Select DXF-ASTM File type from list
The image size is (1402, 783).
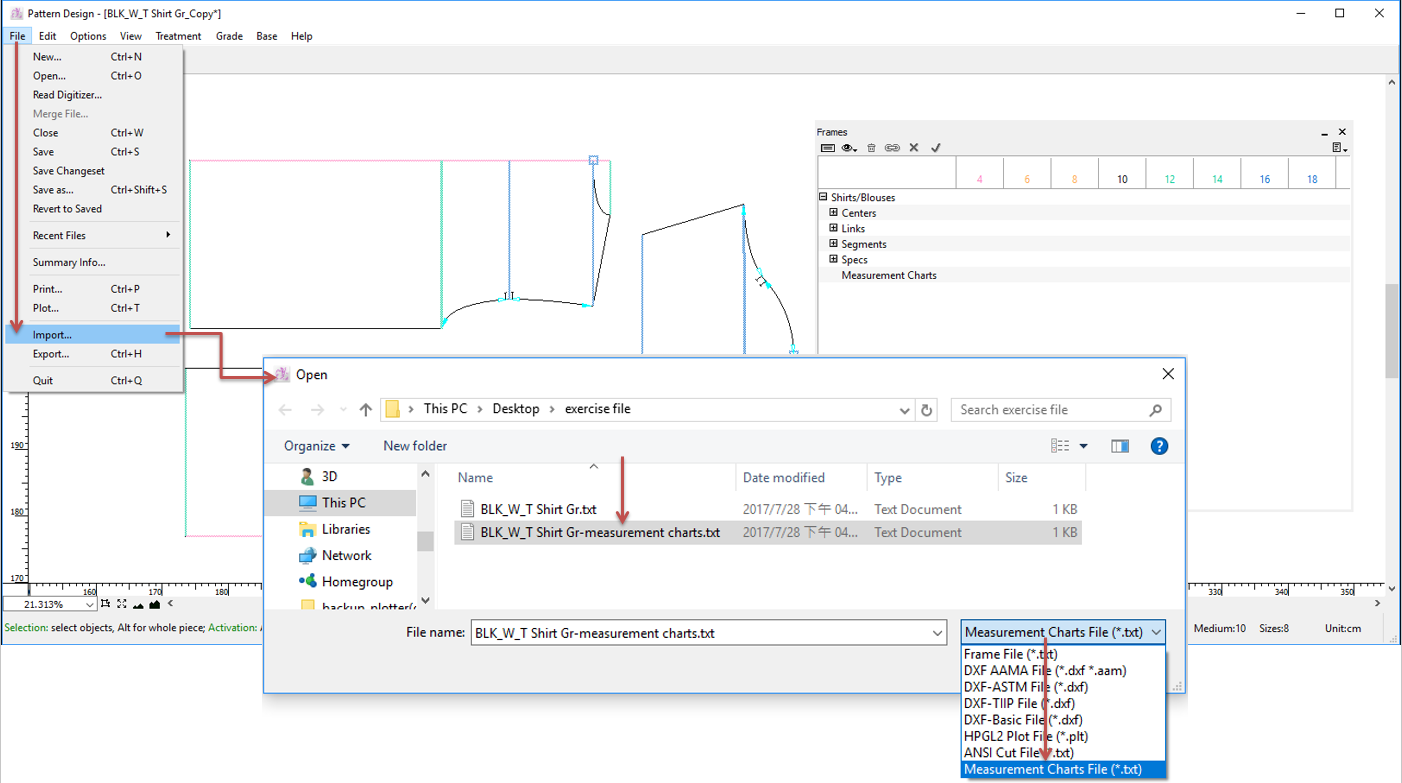[1026, 687]
